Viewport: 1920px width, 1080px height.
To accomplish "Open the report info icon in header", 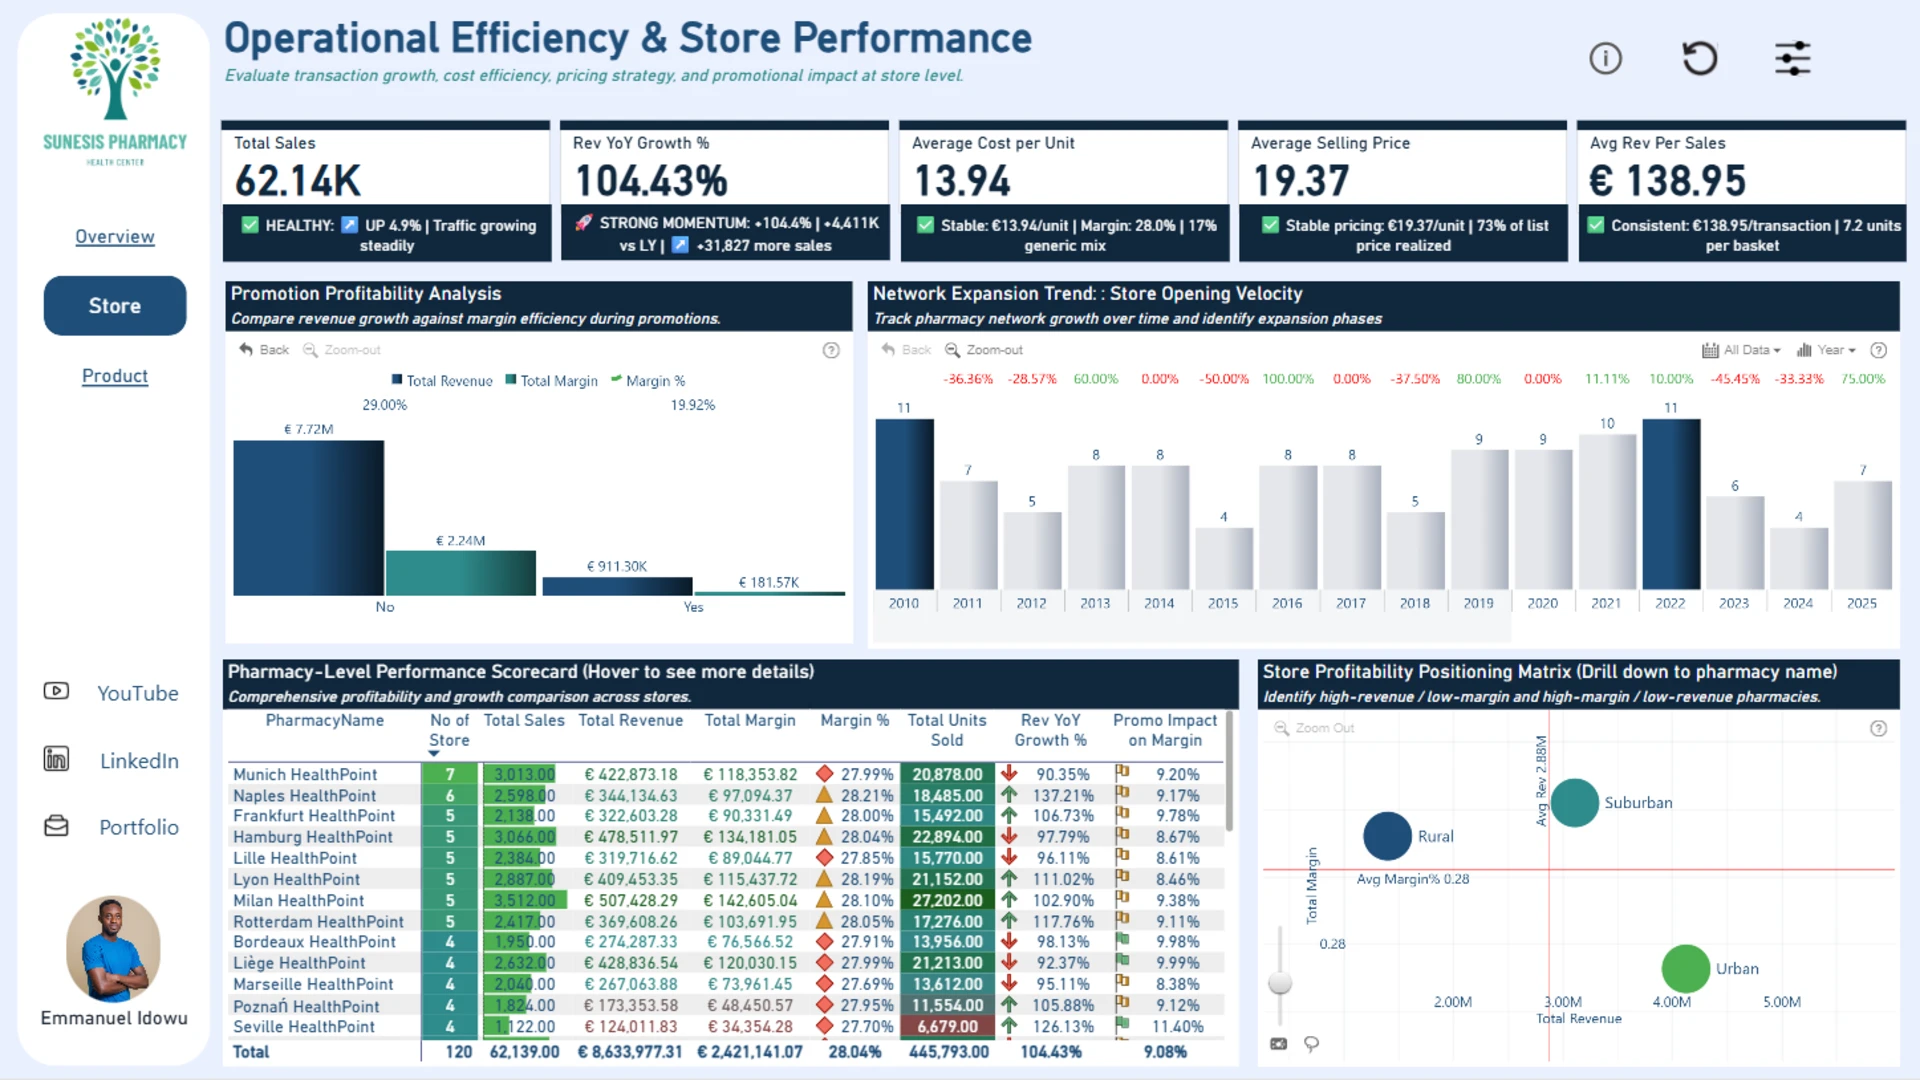I will pyautogui.click(x=1606, y=59).
